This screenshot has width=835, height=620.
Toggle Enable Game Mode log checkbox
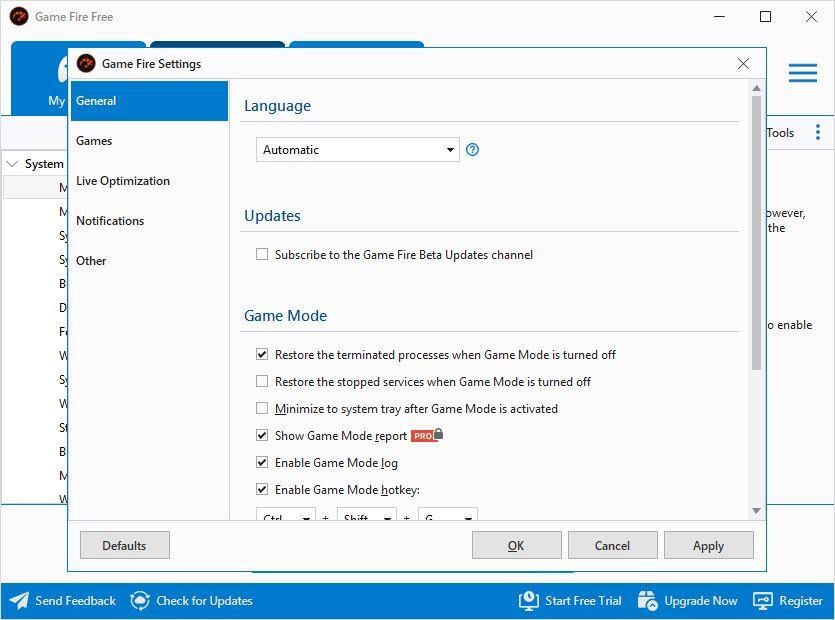[262, 462]
